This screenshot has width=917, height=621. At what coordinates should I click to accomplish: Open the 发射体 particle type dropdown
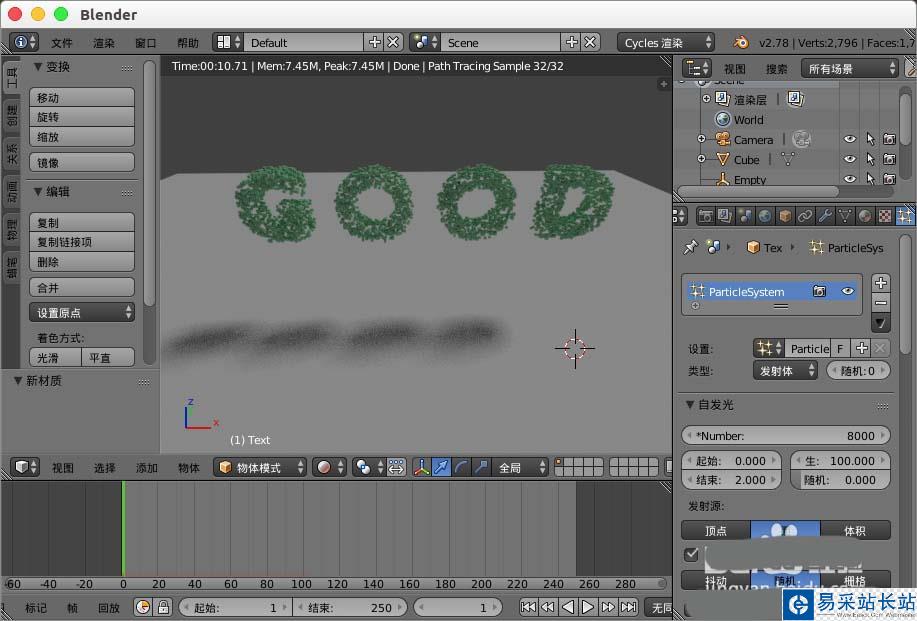point(785,370)
